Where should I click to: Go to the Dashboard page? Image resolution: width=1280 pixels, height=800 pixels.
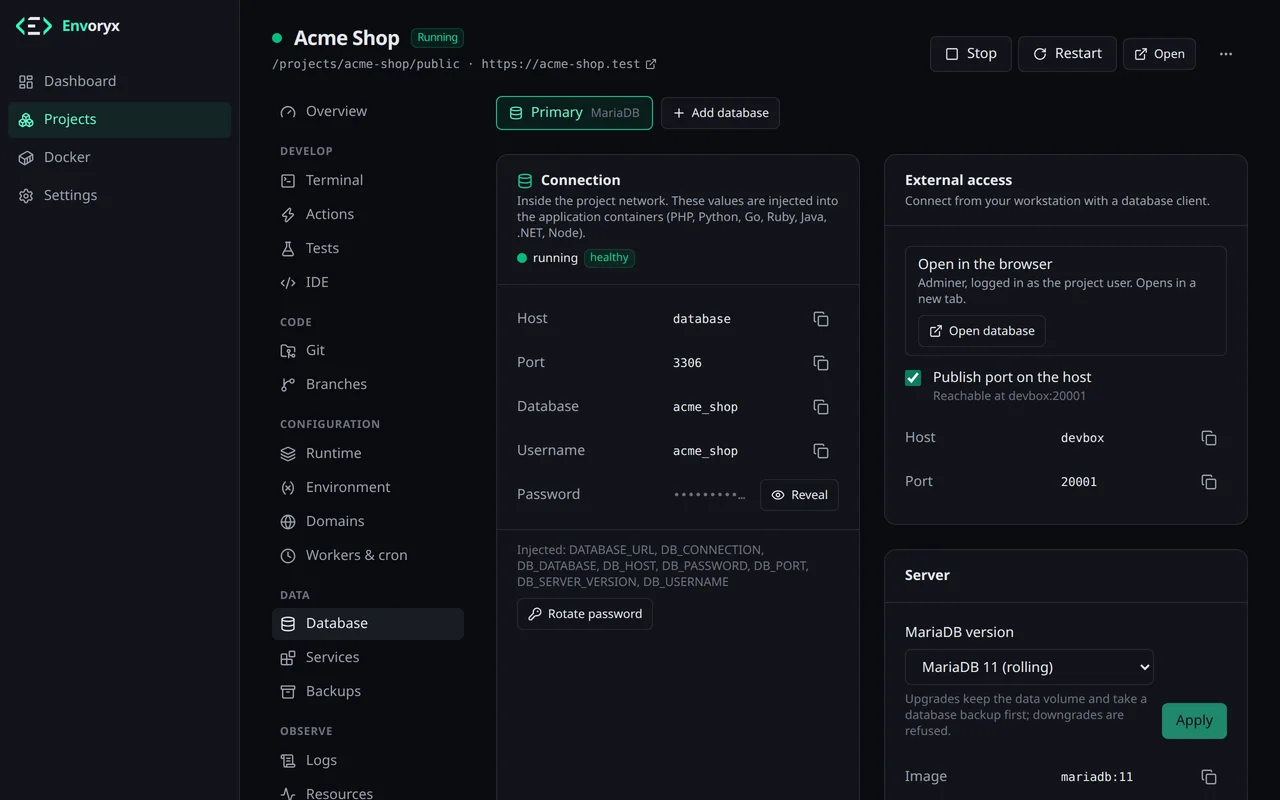click(x=119, y=82)
